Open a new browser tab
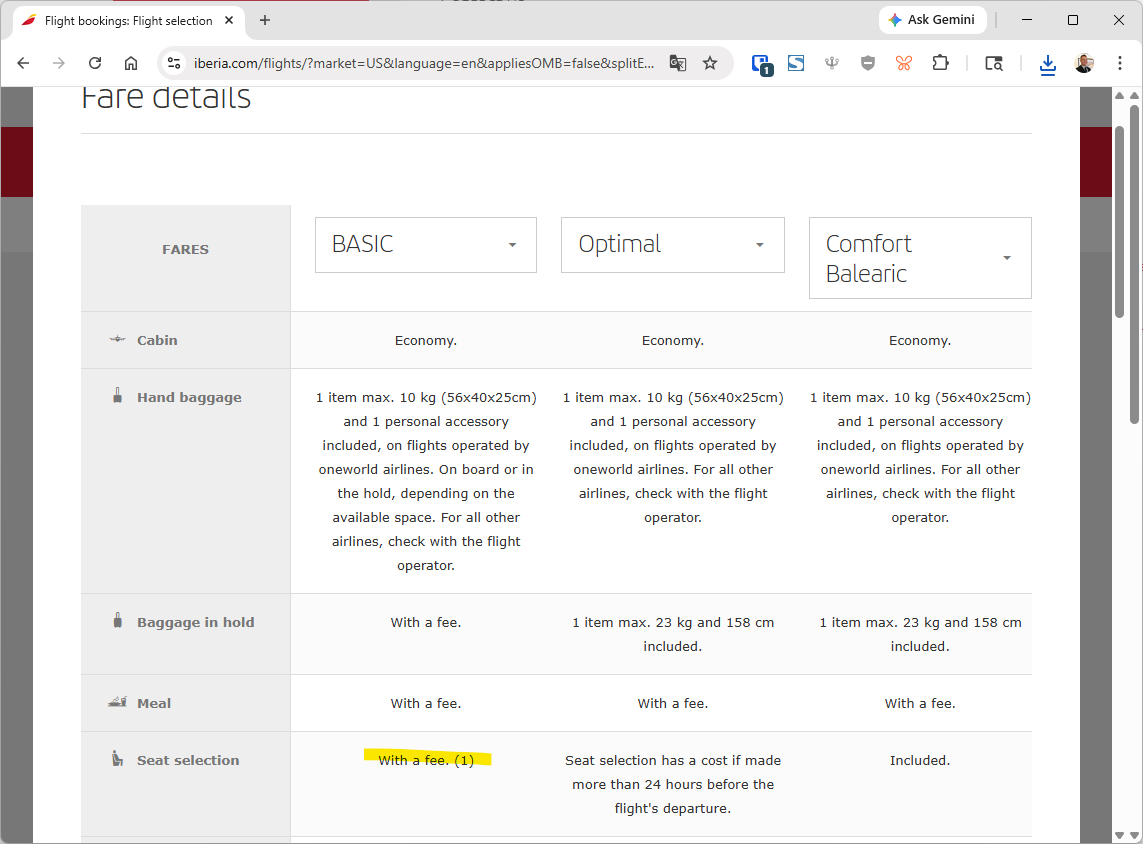Screen dimensions: 1143x844 265,20
